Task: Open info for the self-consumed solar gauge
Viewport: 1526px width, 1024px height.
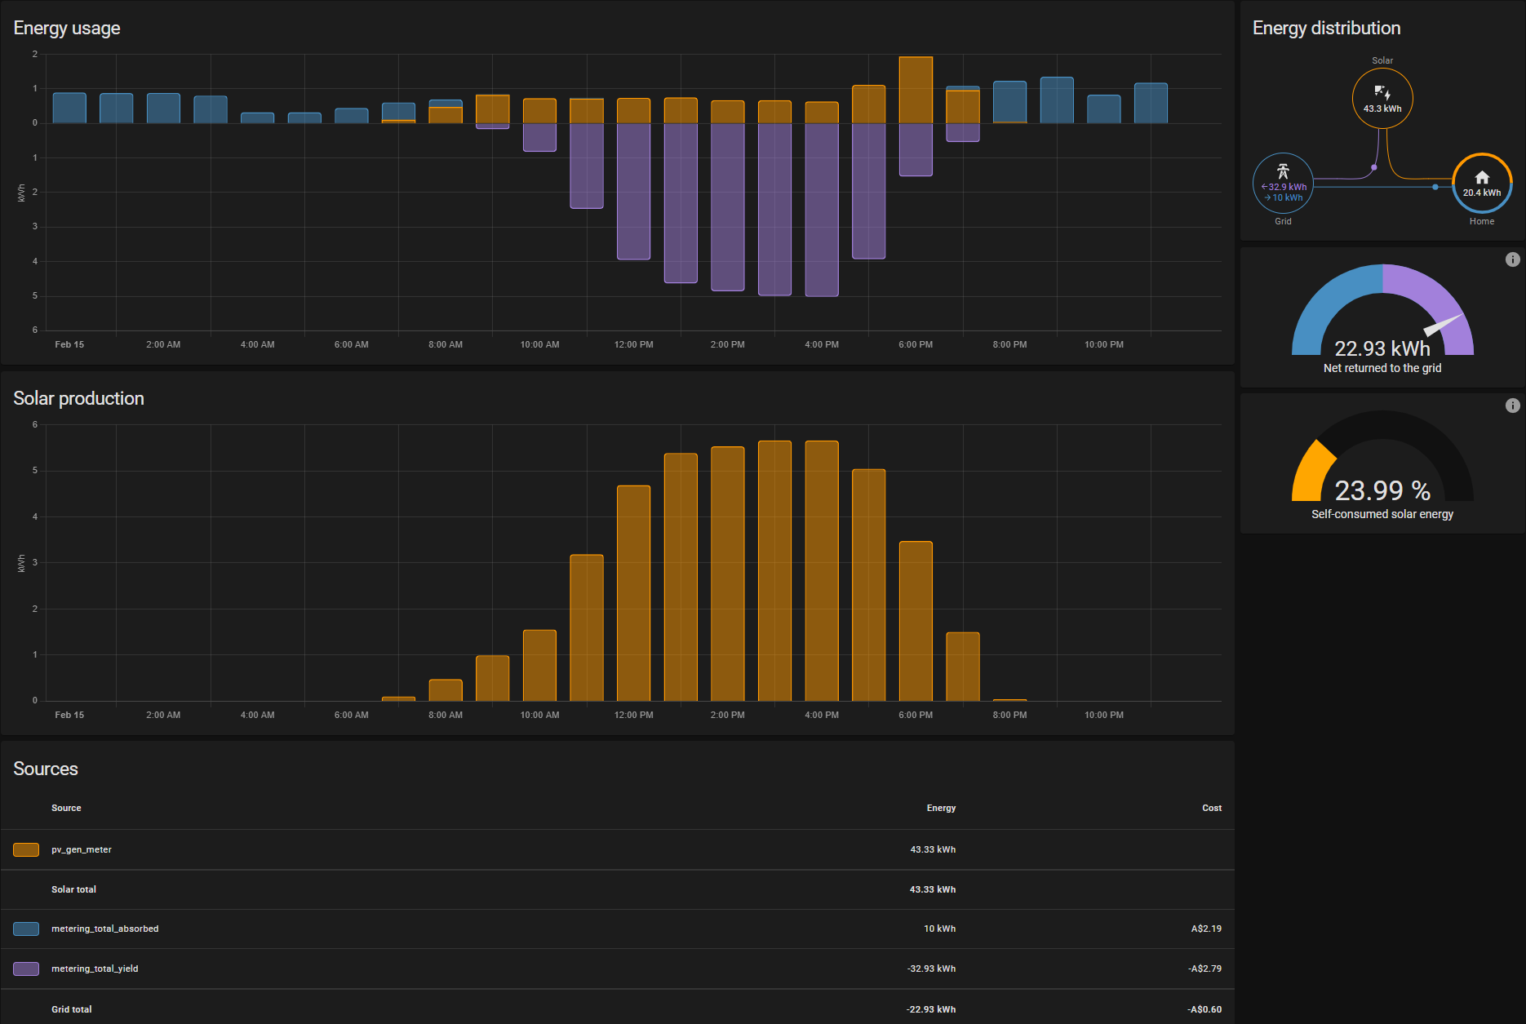Action: click(1513, 405)
